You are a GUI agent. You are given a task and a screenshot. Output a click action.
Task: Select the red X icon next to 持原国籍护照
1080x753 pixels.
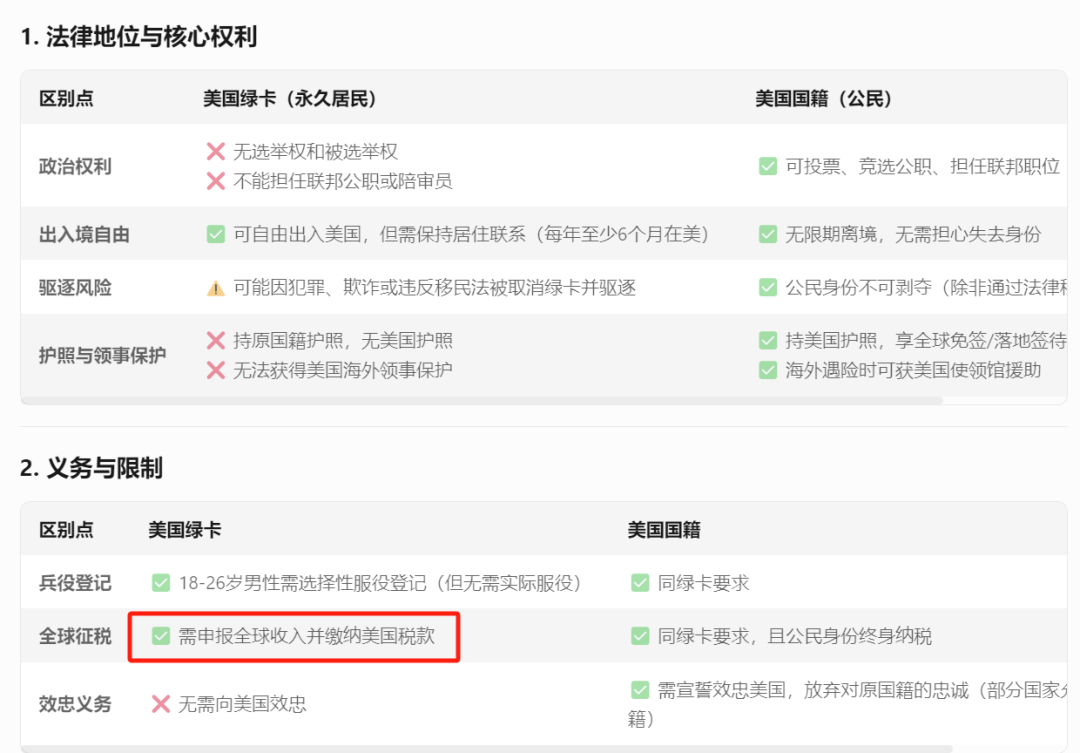pos(216,340)
